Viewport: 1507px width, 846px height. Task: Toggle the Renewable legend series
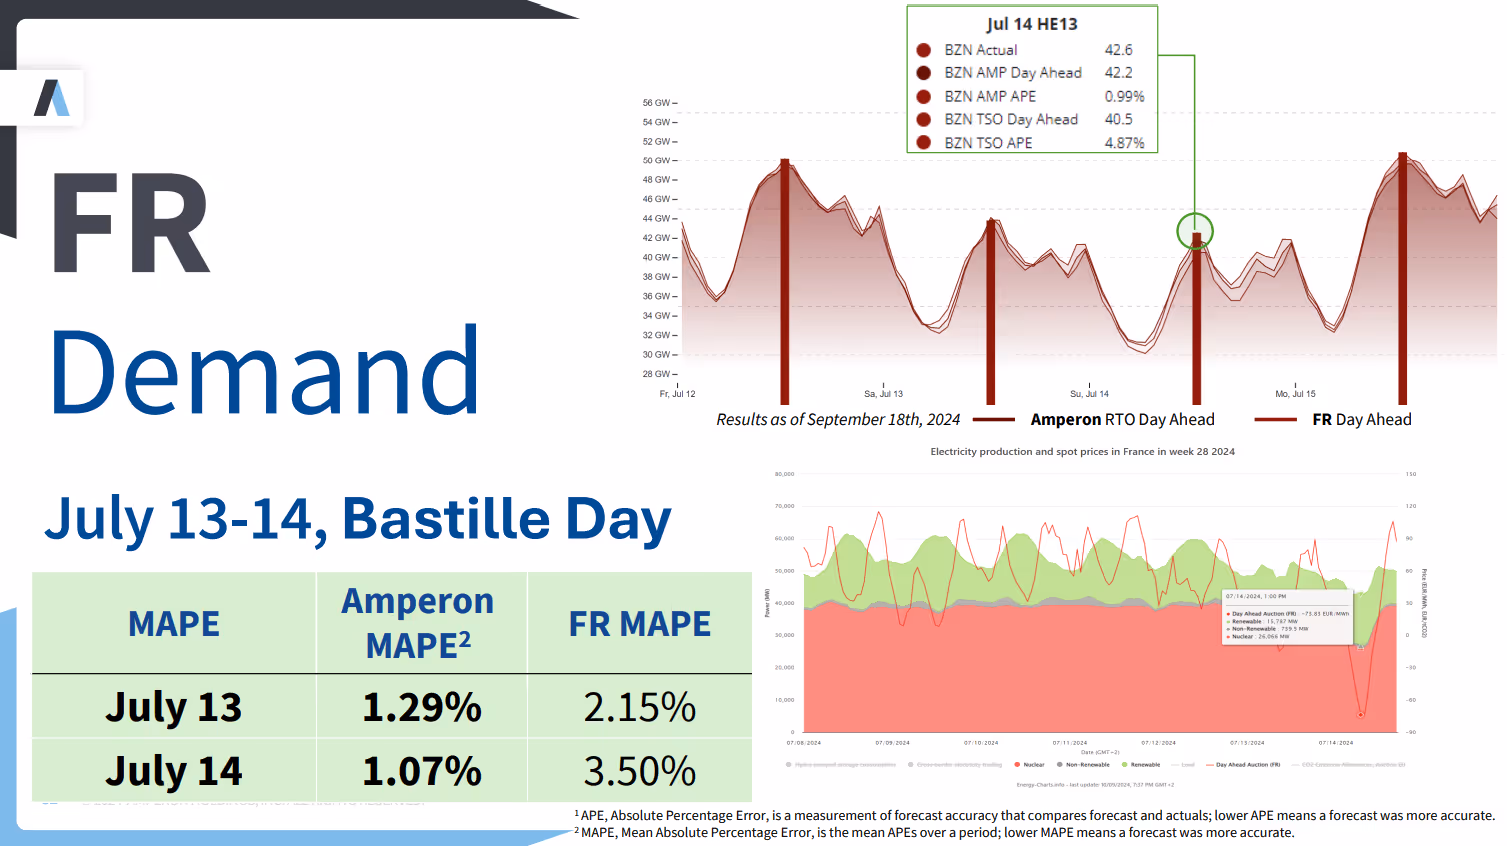click(1141, 765)
